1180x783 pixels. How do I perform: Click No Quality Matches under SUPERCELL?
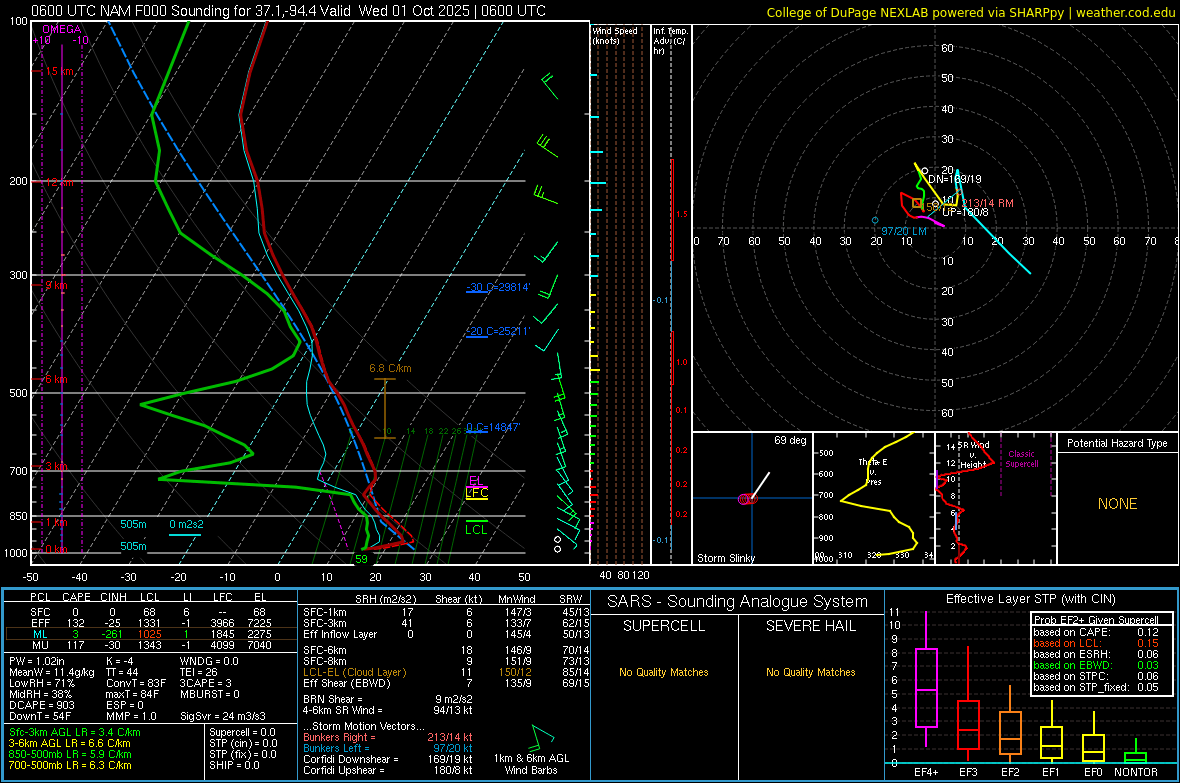click(664, 672)
